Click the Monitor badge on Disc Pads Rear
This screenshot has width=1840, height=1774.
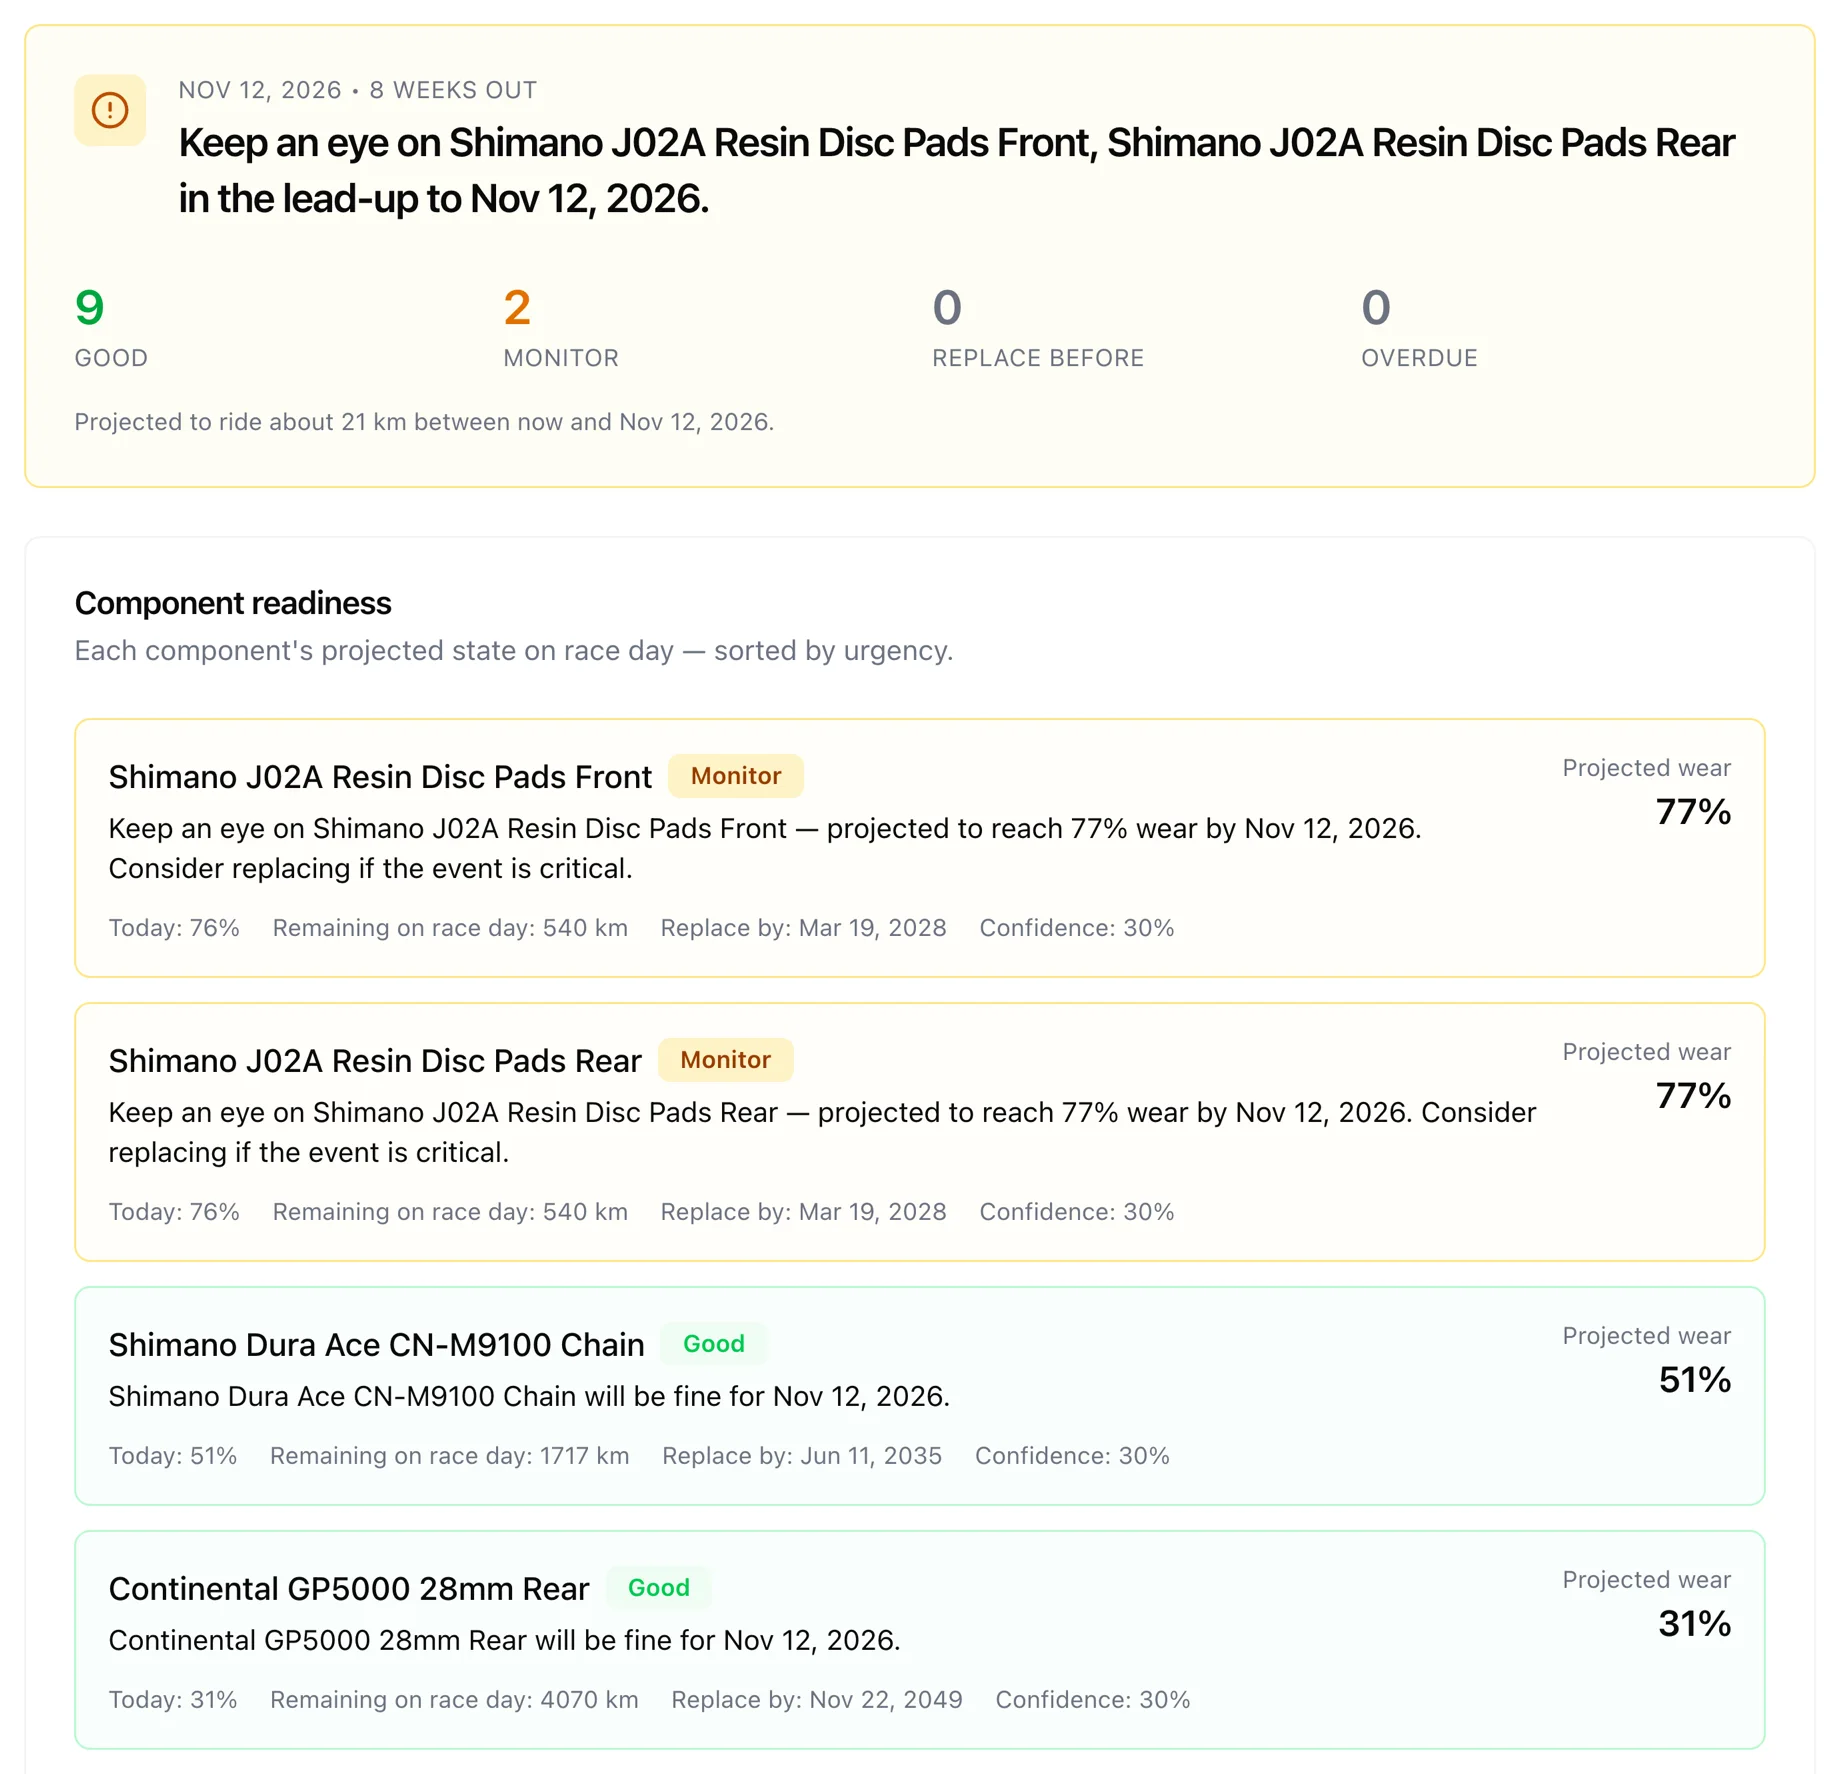(x=726, y=1060)
